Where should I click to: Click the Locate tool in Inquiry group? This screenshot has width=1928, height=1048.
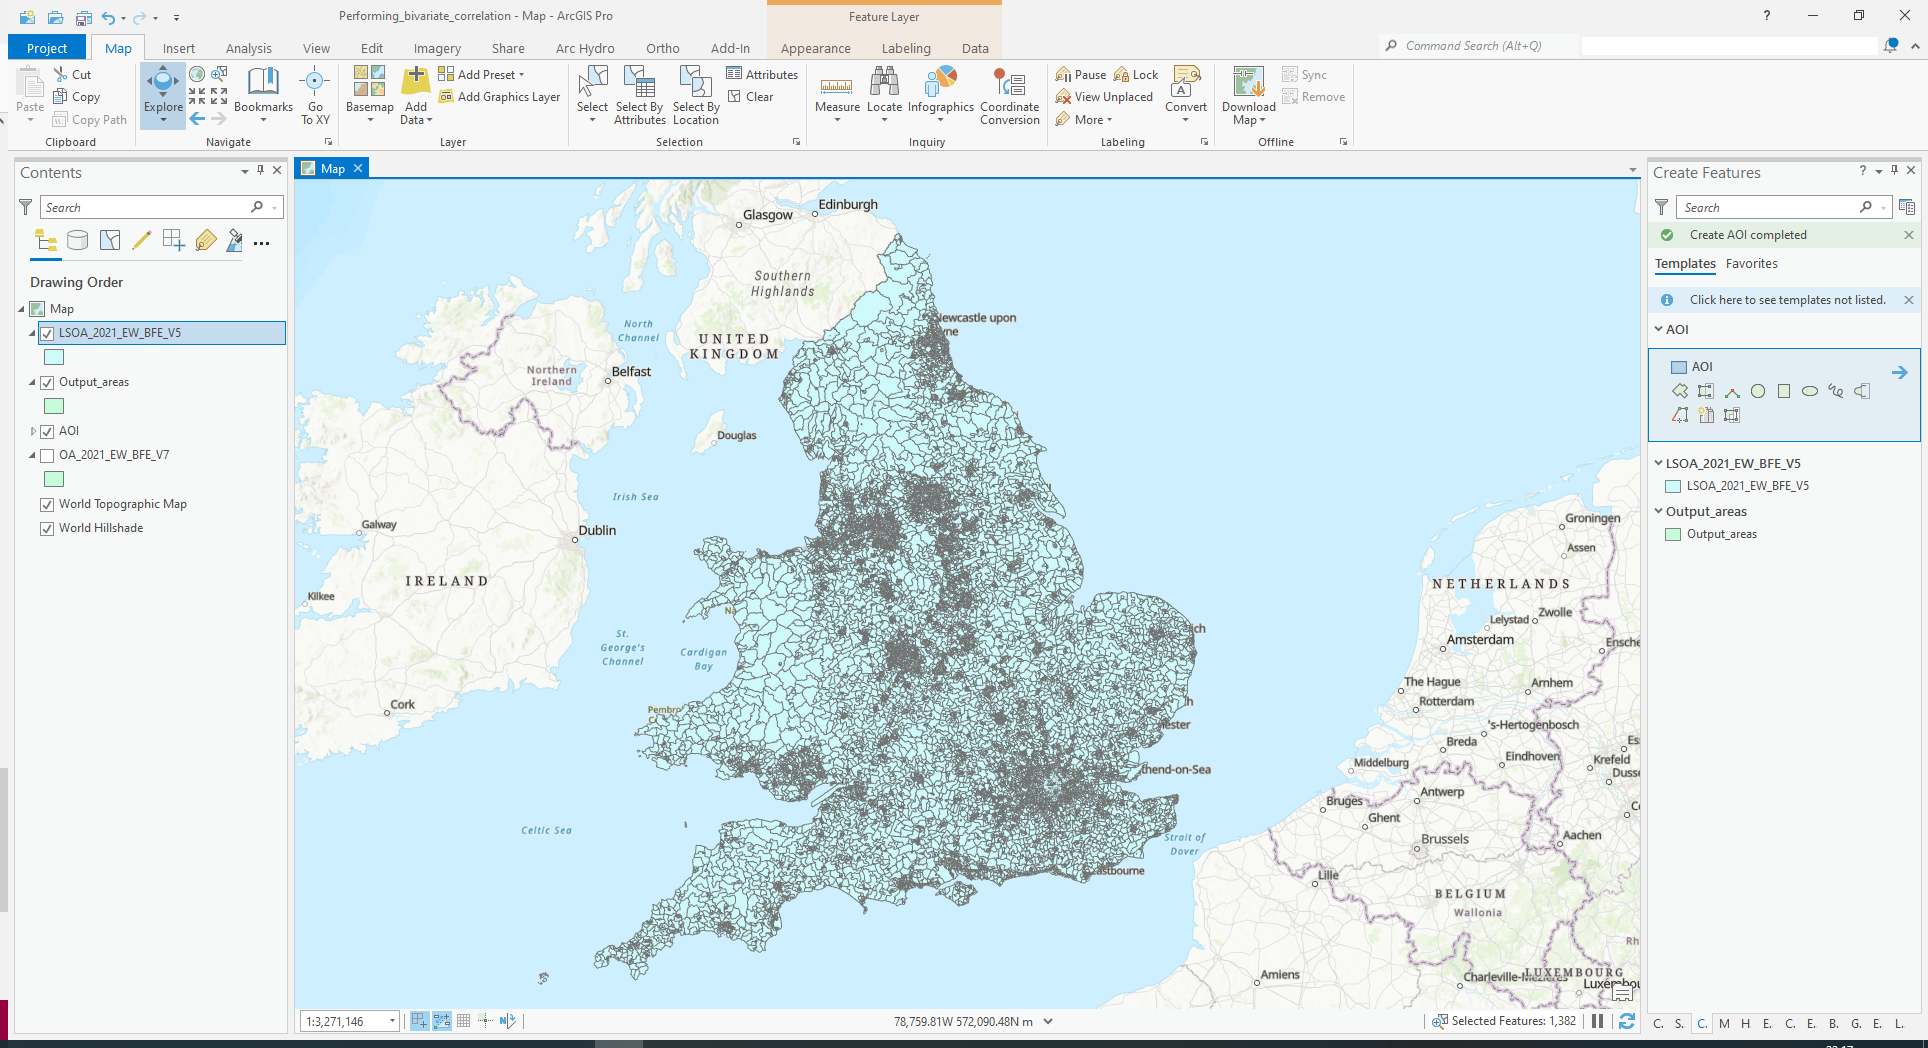coord(884,95)
